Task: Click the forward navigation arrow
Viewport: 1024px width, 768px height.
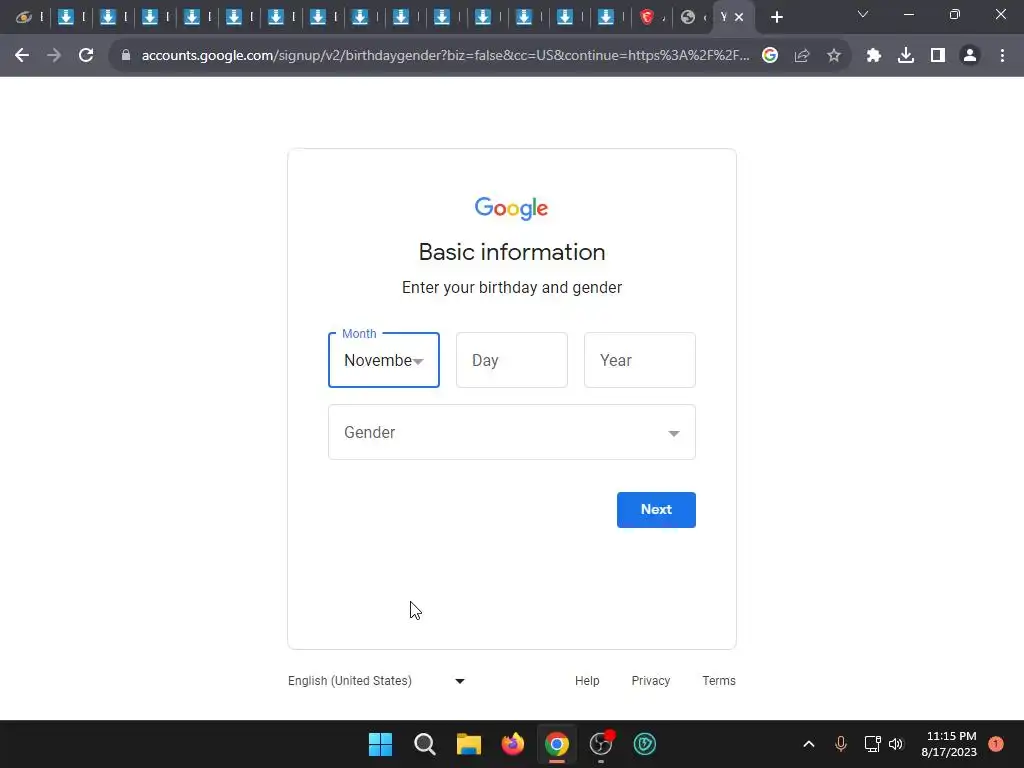Action: [x=54, y=56]
